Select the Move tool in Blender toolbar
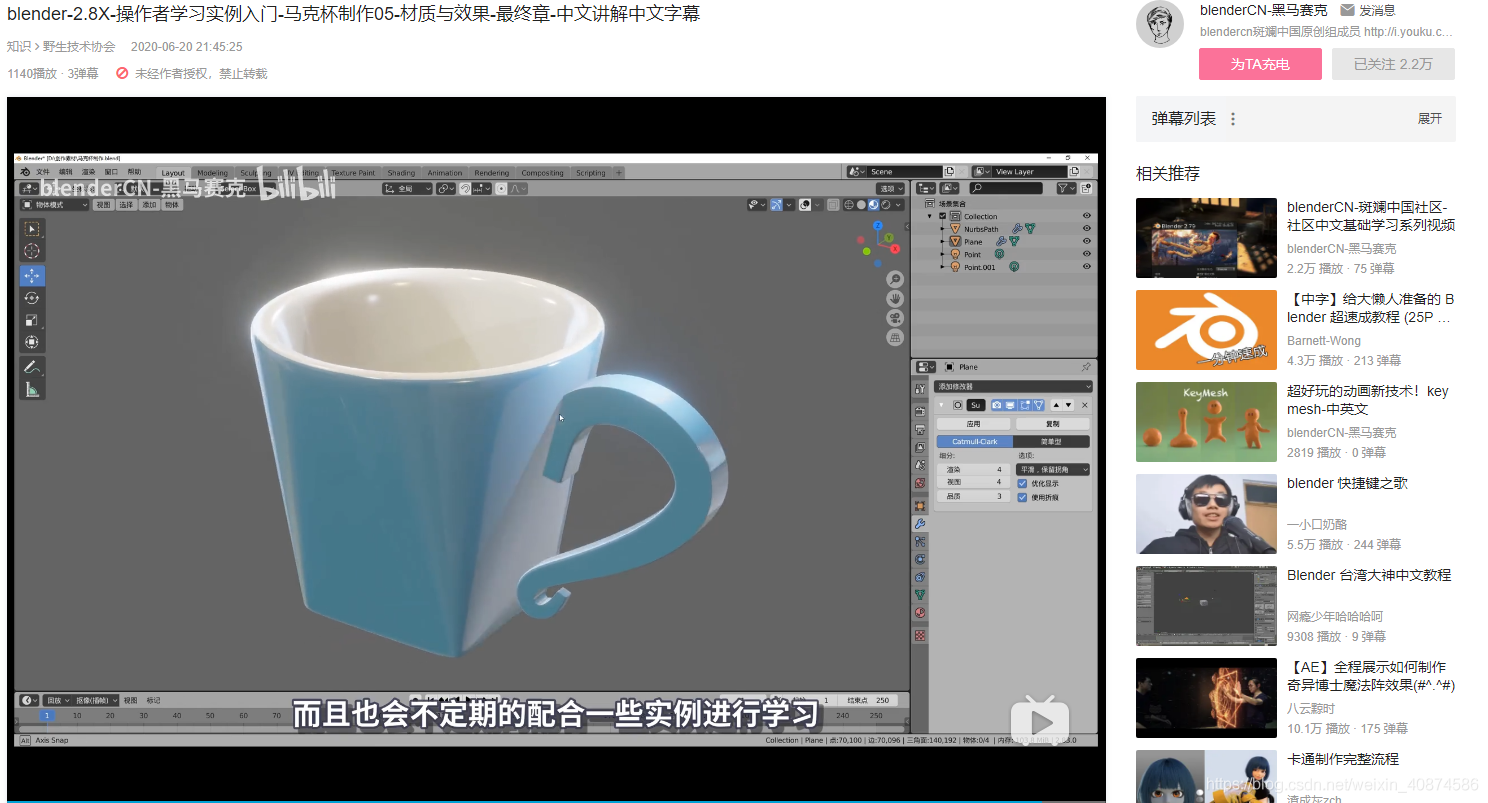Screen dimensions: 1488x803 click(x=32, y=276)
